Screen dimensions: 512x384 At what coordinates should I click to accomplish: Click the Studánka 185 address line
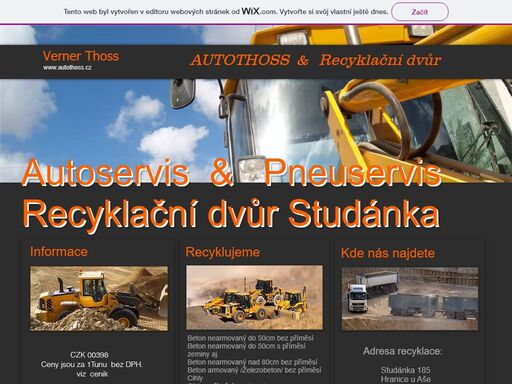click(406, 370)
